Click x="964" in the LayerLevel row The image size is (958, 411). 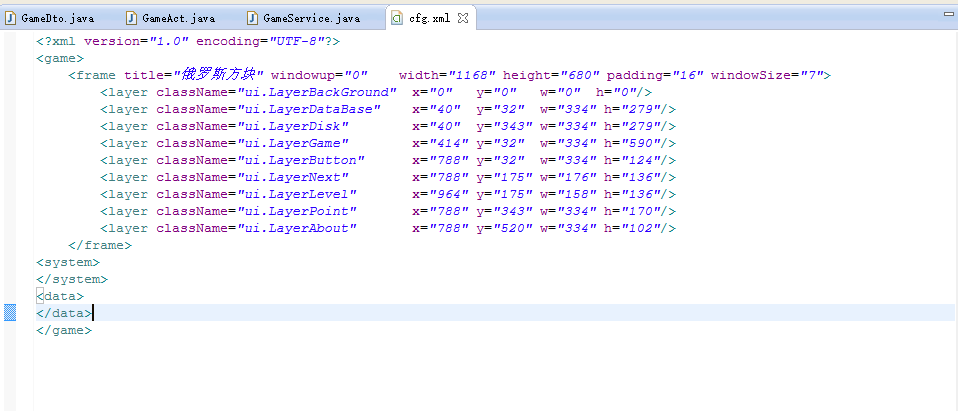(441, 194)
